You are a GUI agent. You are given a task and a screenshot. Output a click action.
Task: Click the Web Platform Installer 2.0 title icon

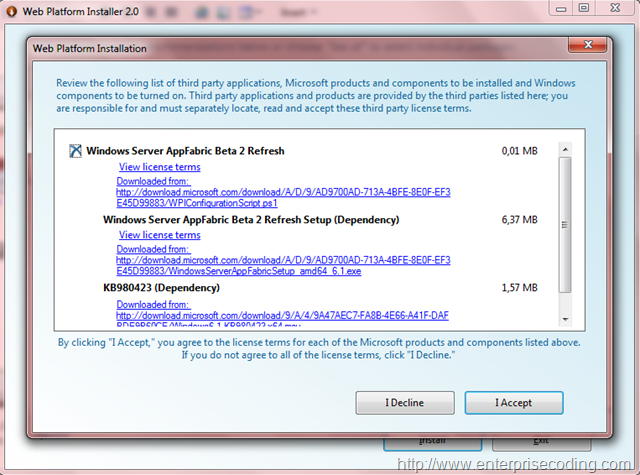click(x=11, y=11)
